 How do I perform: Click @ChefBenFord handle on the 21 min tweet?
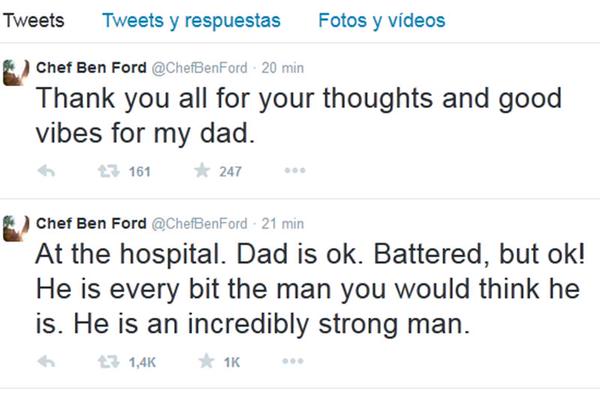(x=198, y=222)
